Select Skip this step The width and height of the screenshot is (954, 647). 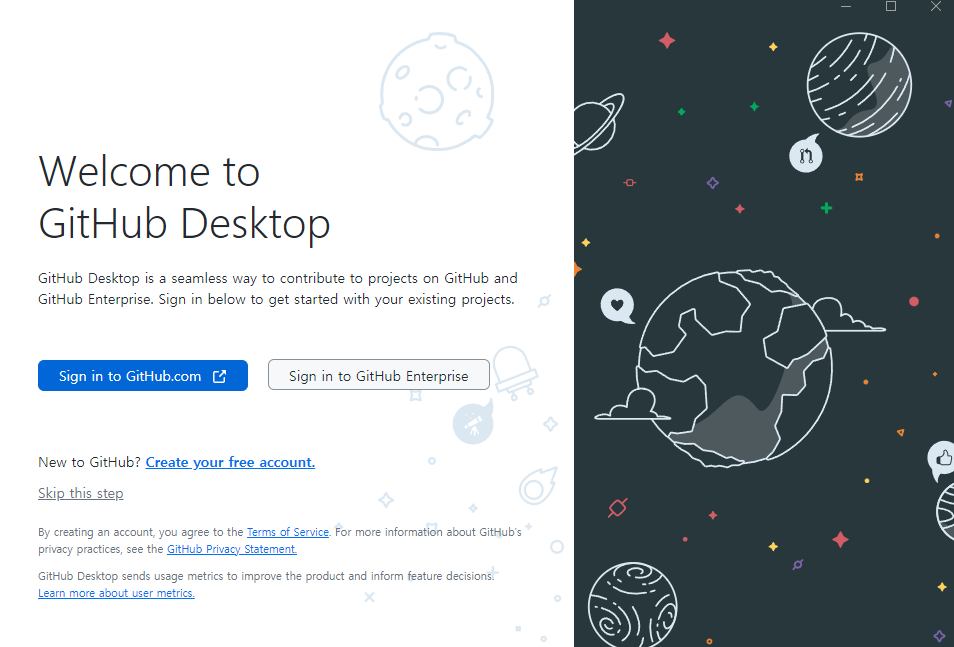point(80,493)
